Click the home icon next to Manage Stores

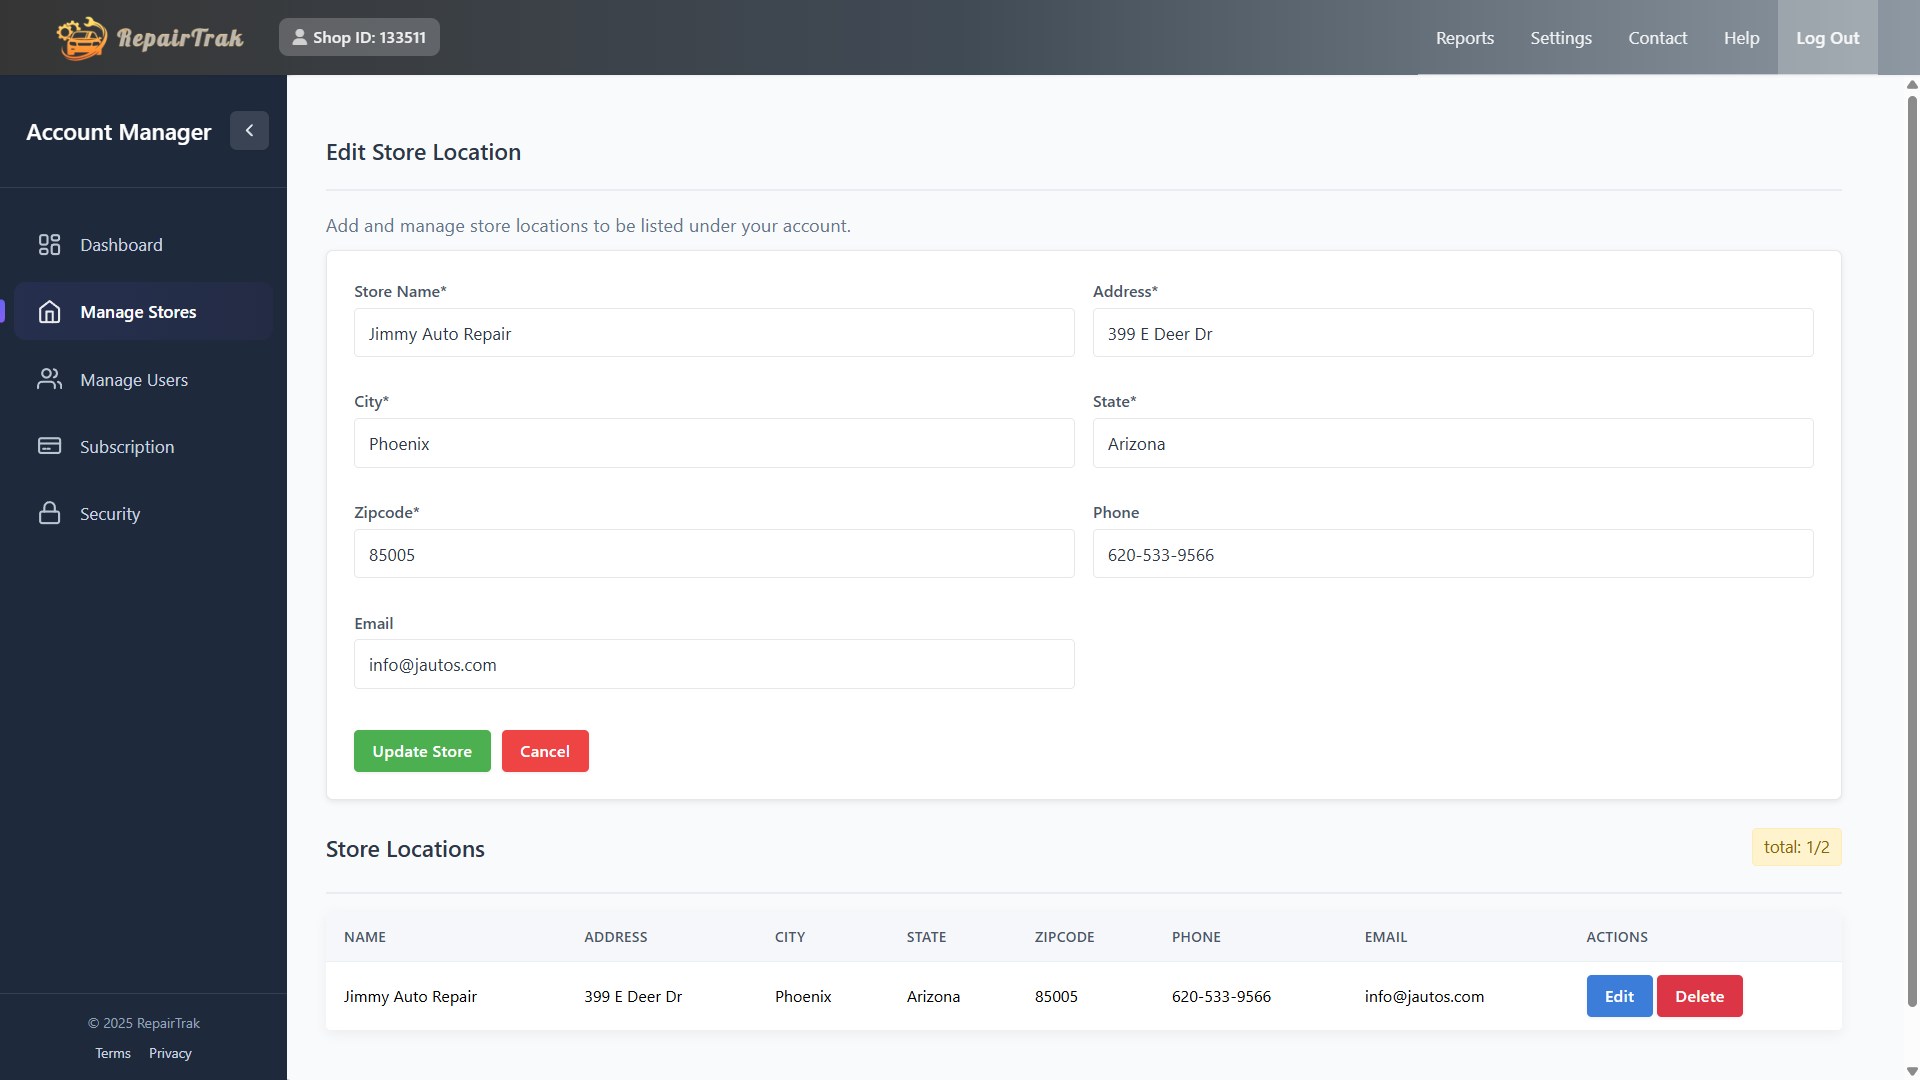click(x=50, y=311)
